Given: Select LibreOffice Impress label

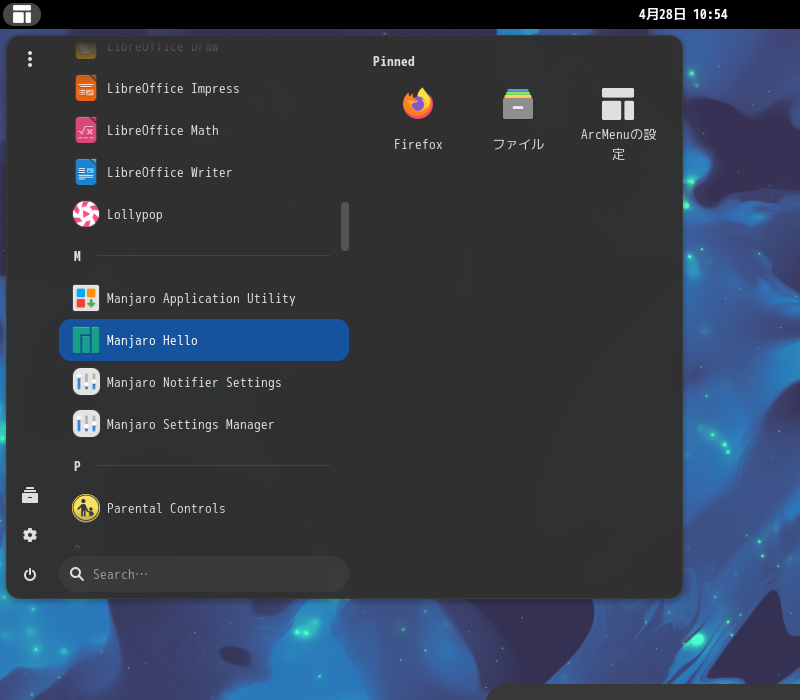Looking at the screenshot, I should [173, 89].
